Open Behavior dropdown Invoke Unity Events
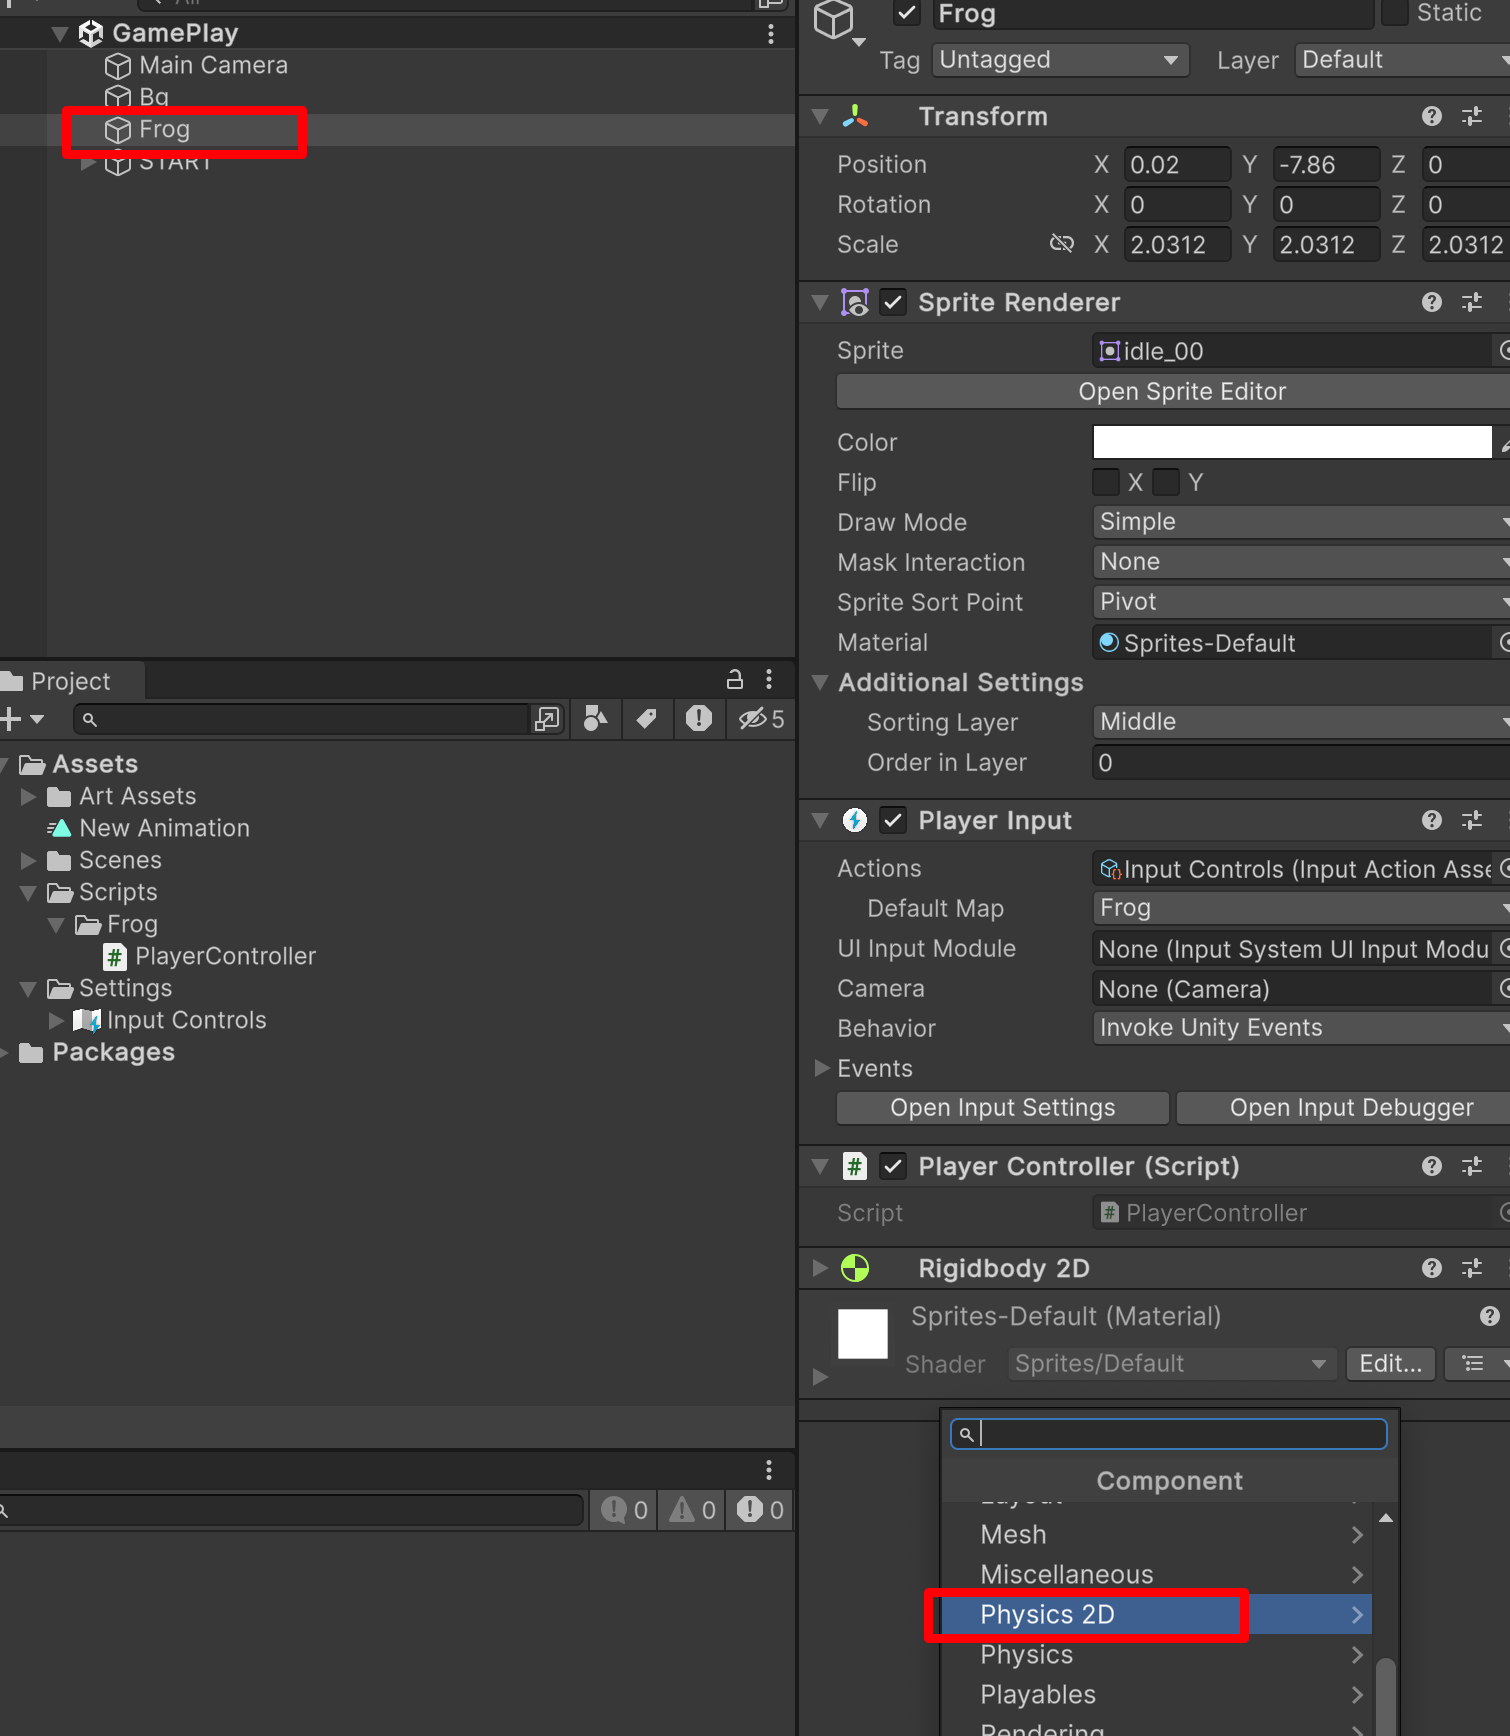The image size is (1510, 1736). pyautogui.click(x=1302, y=1028)
